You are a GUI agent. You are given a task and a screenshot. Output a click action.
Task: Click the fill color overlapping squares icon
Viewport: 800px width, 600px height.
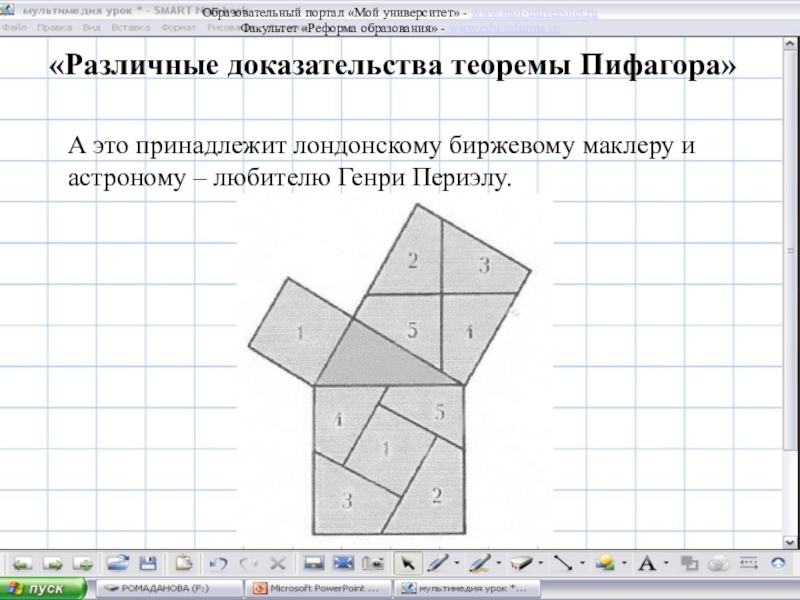click(689, 563)
